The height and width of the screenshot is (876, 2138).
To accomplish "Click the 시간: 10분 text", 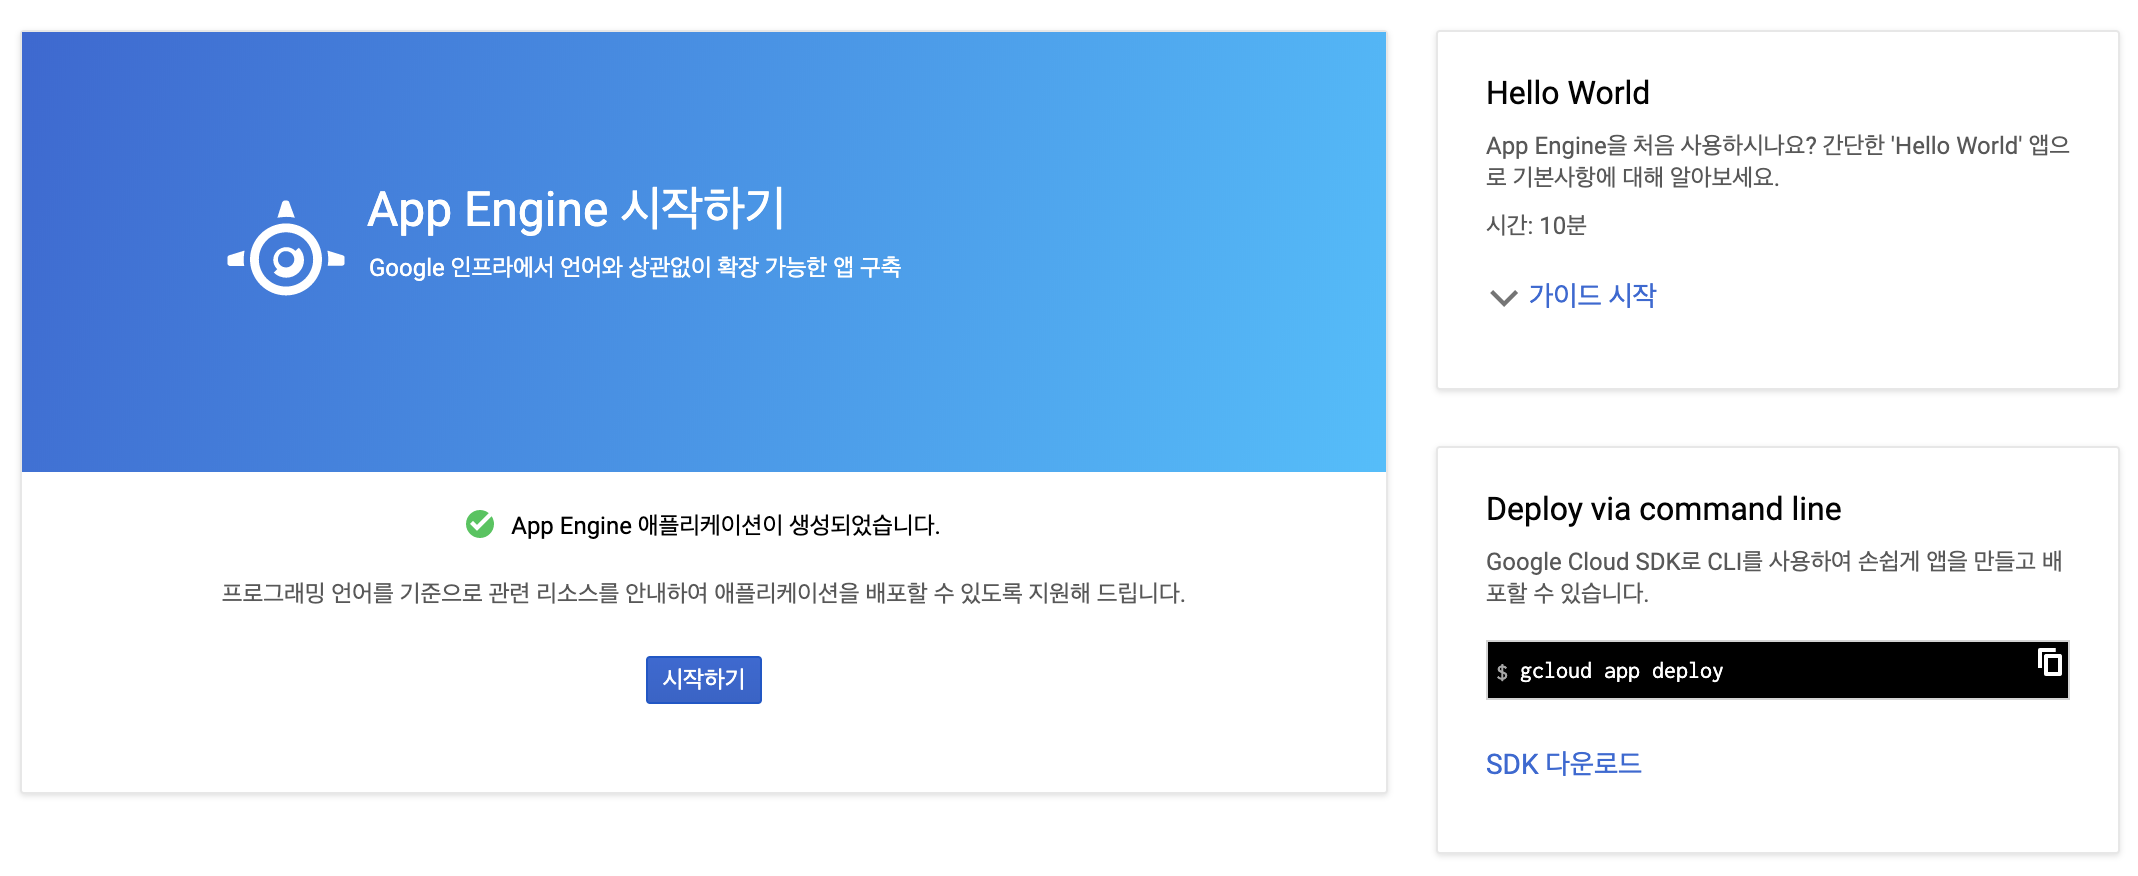I will [x=1536, y=225].
